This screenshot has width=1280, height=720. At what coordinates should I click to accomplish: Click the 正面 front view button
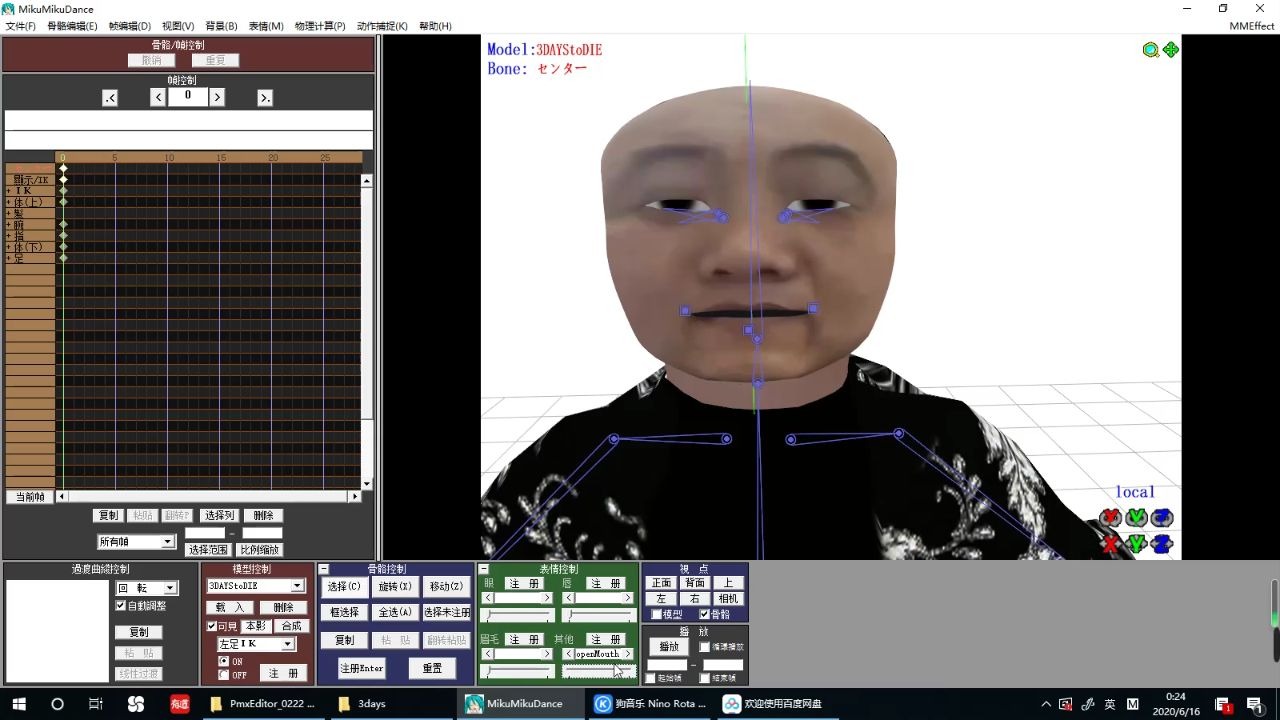661,583
